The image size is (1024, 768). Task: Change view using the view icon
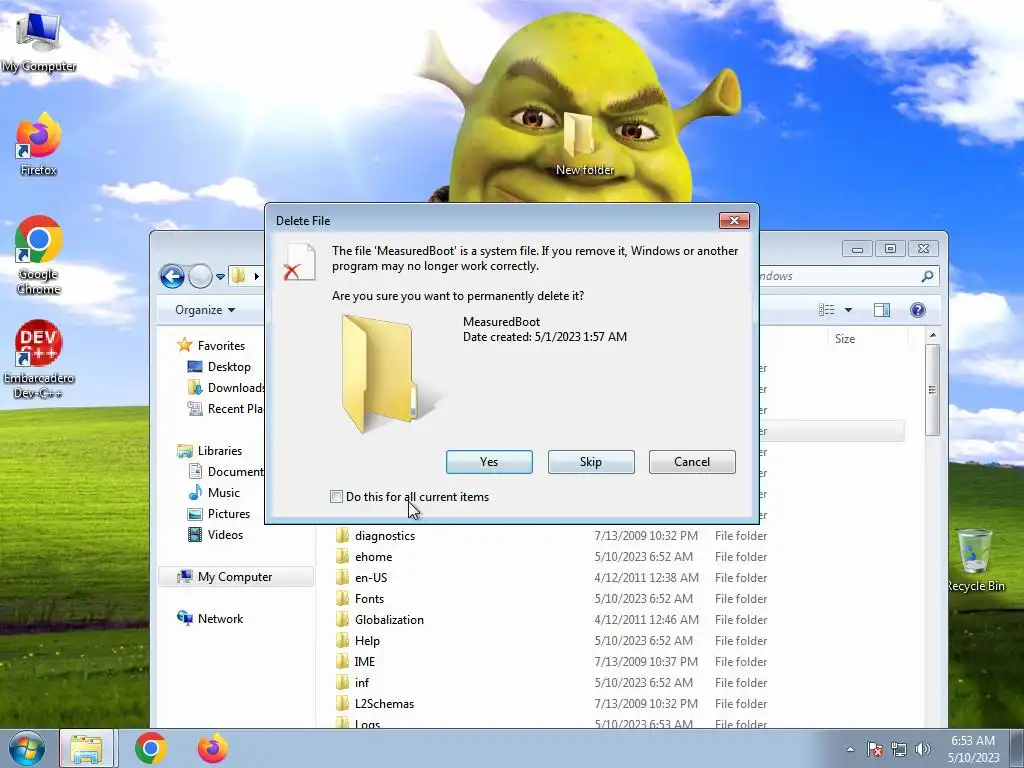(827, 310)
